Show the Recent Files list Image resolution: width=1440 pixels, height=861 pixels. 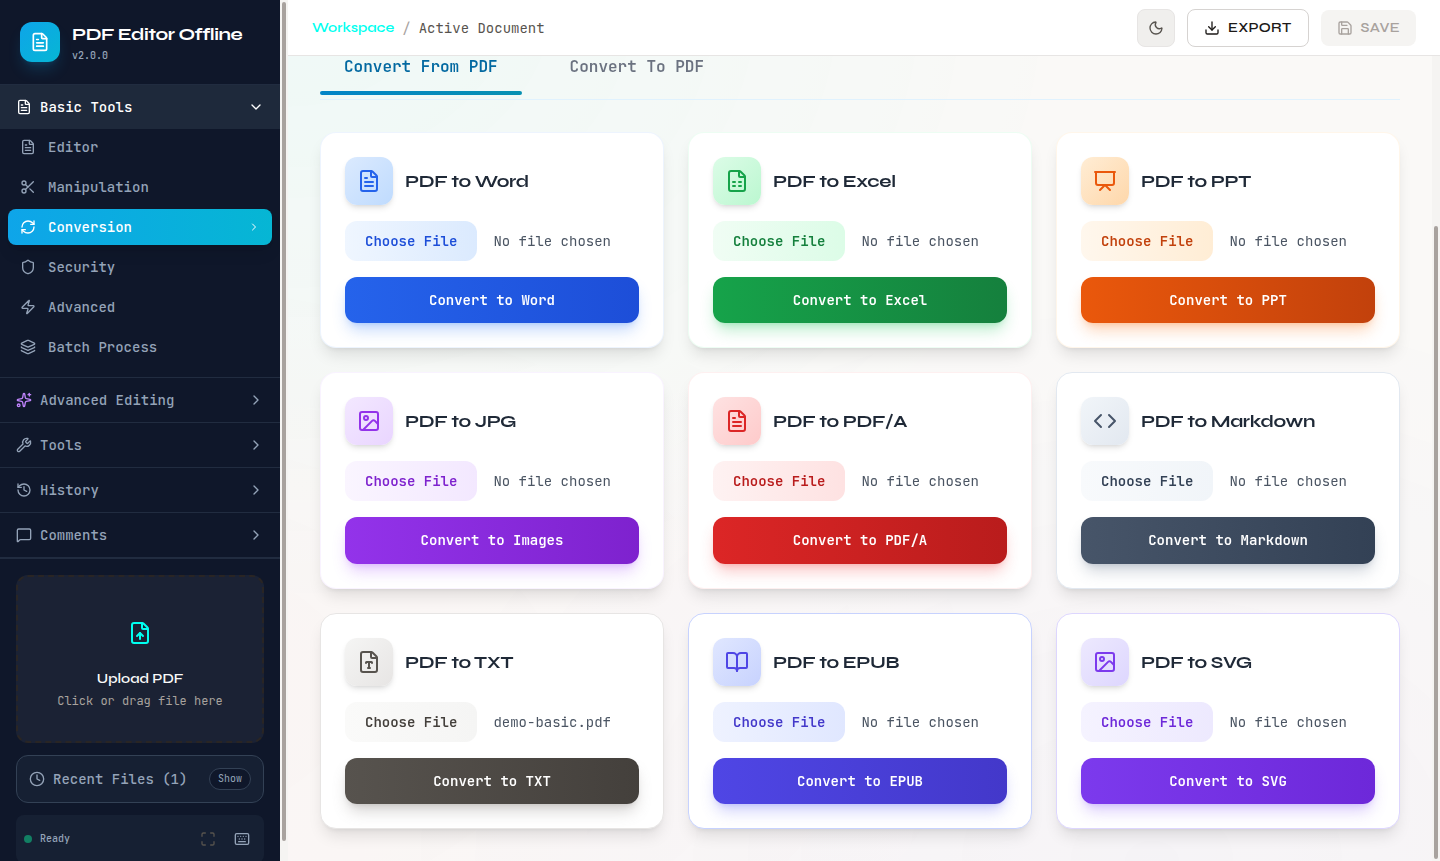pos(230,779)
